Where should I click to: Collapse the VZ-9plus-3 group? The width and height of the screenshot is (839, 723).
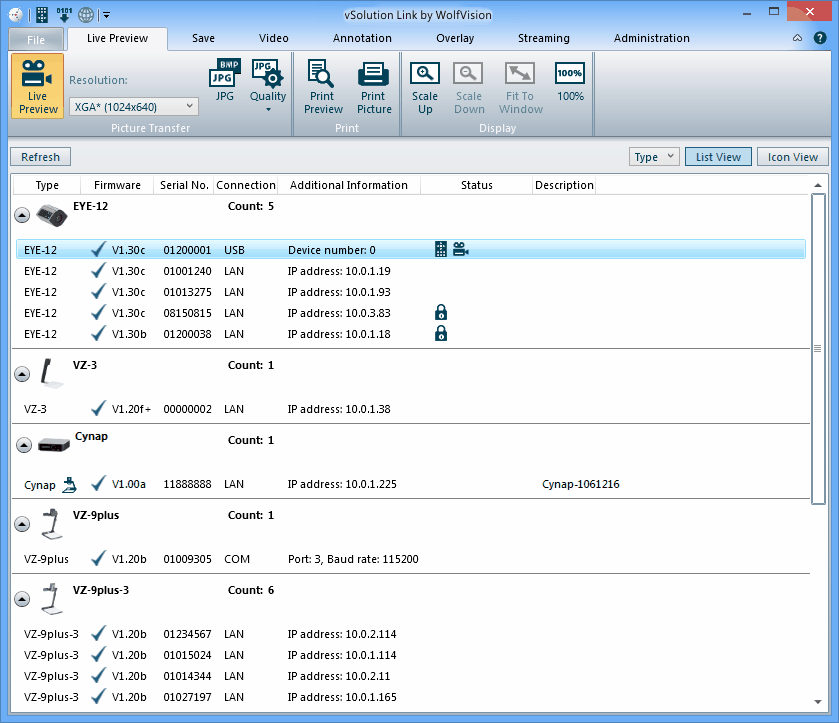pos(22,598)
